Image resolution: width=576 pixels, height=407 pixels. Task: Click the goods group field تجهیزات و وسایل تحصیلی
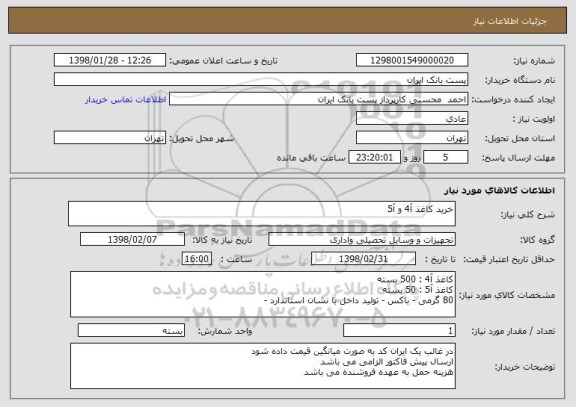[x=362, y=239]
